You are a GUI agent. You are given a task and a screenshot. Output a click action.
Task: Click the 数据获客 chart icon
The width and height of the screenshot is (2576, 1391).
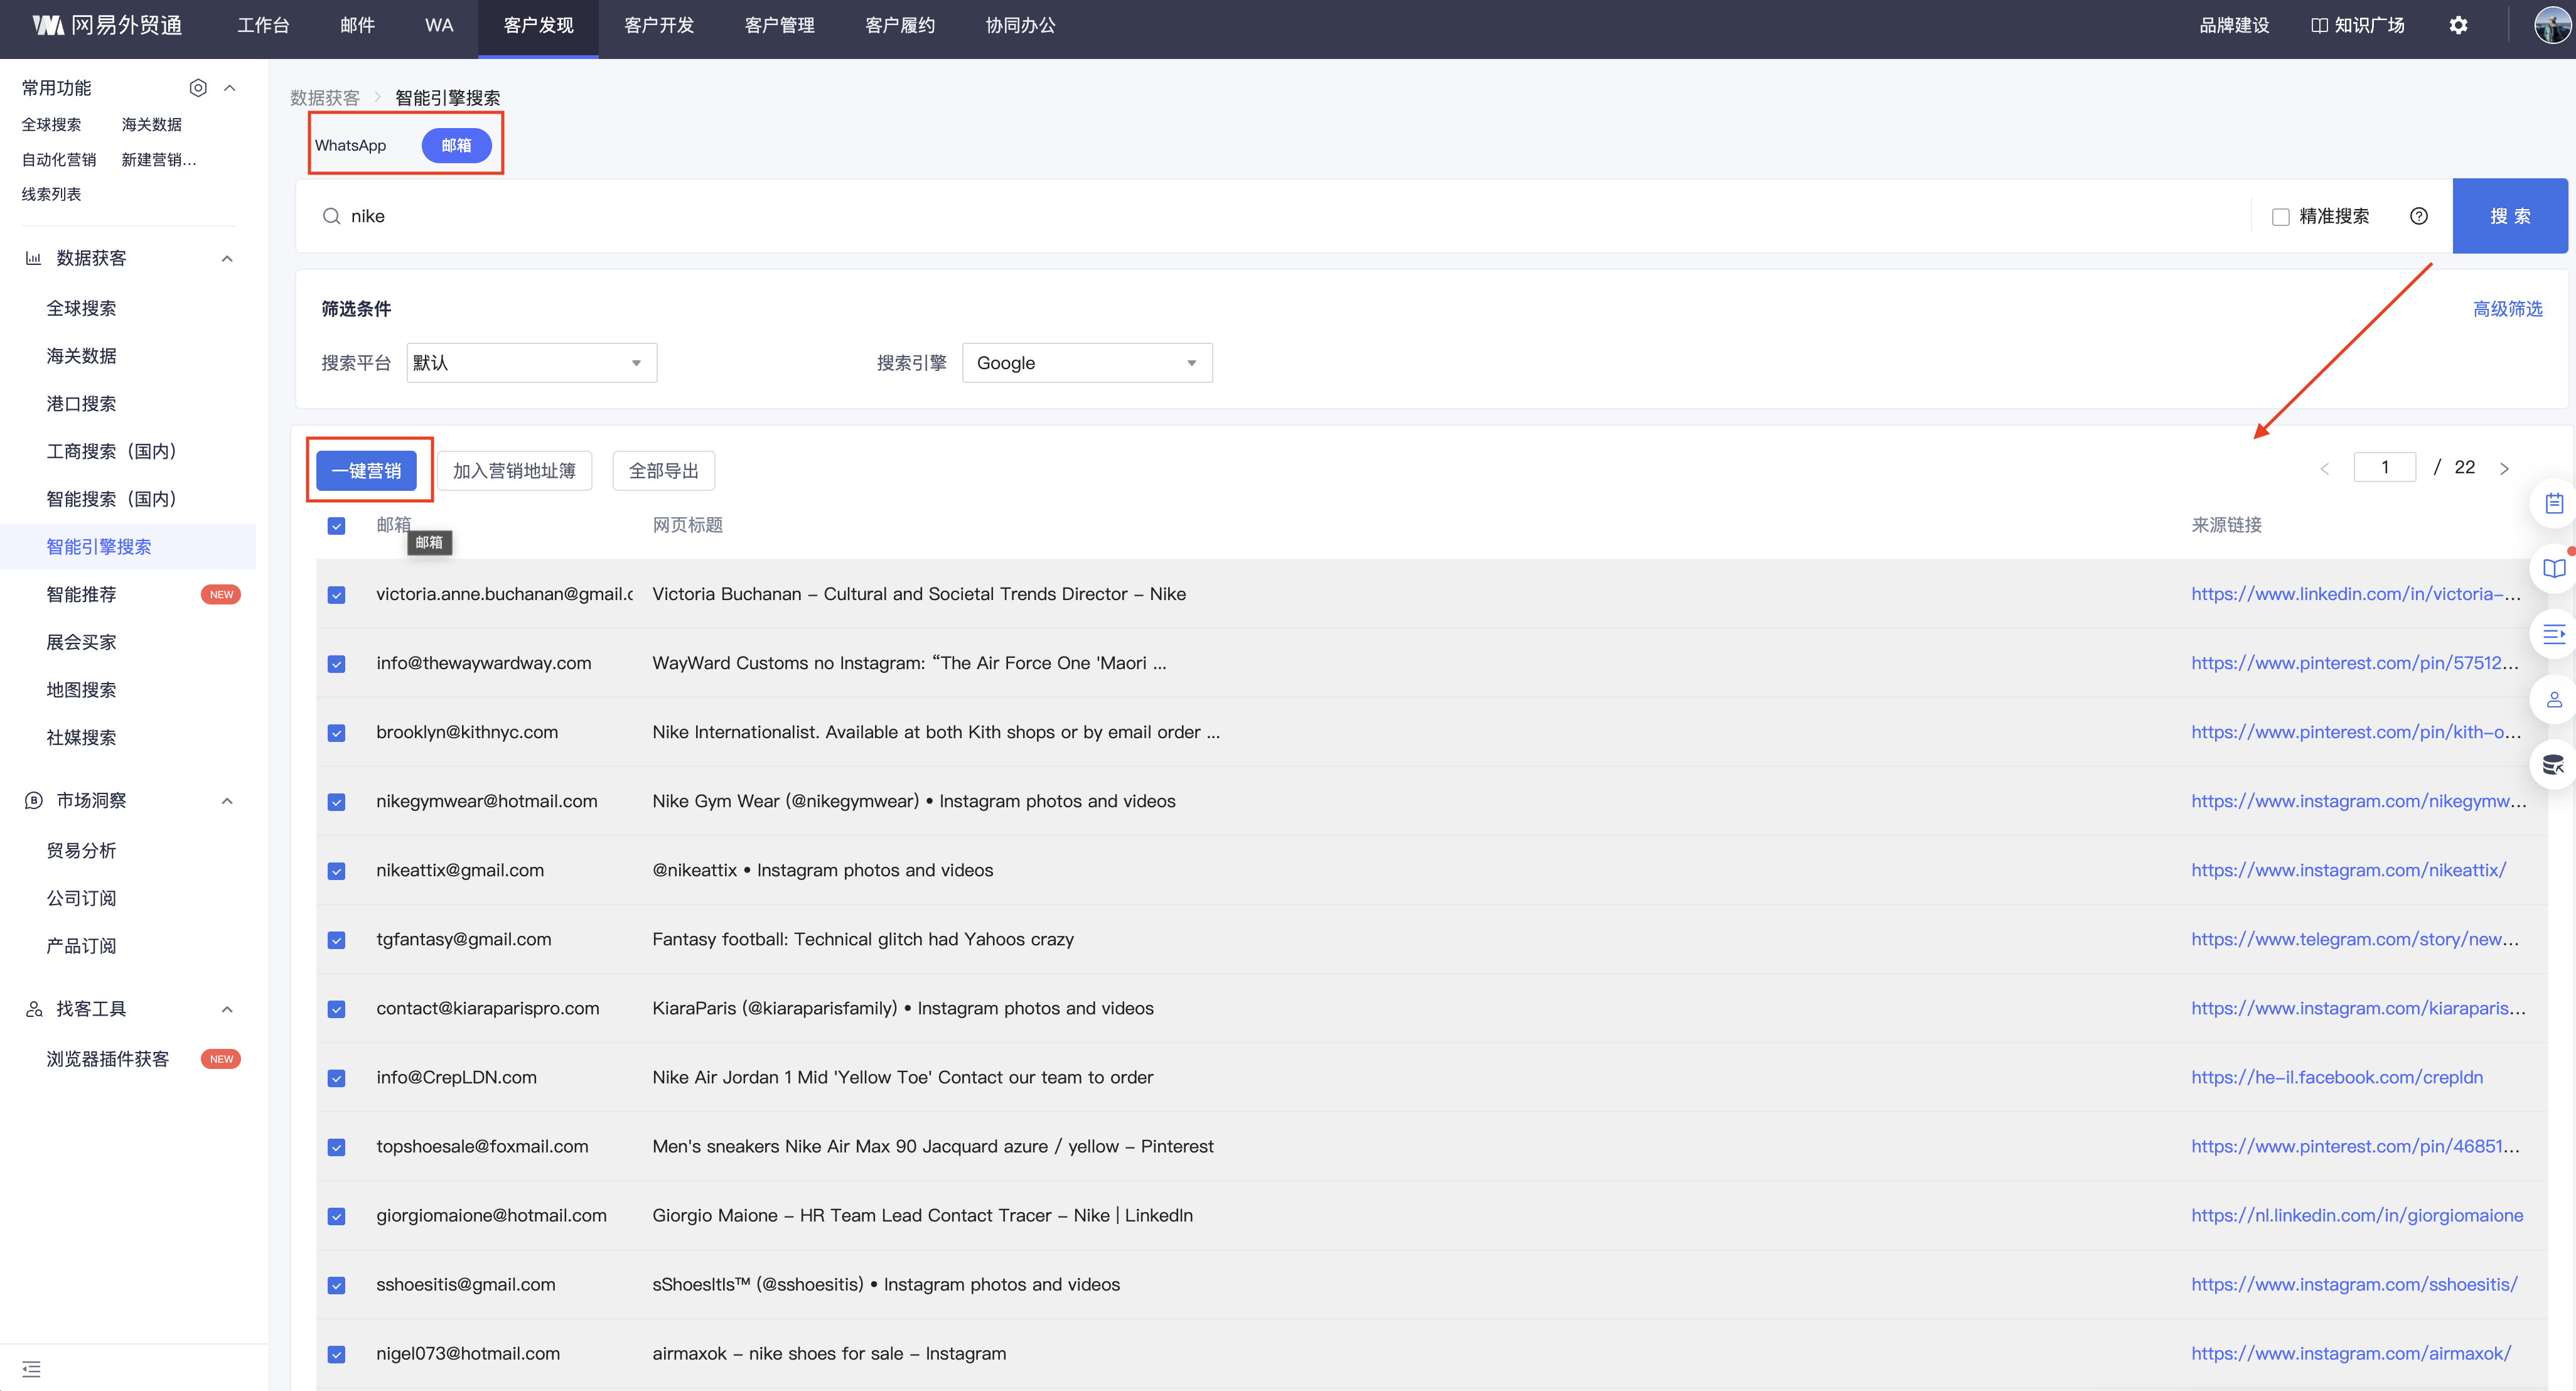pyautogui.click(x=33, y=258)
